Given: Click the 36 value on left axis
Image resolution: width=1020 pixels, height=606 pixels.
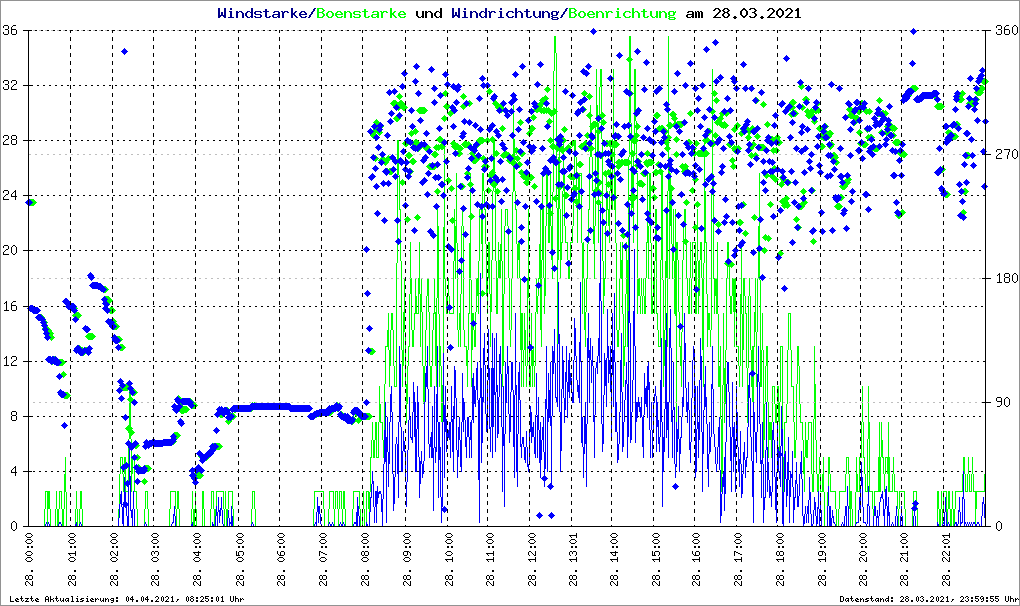Looking at the screenshot, I should tap(15, 31).
